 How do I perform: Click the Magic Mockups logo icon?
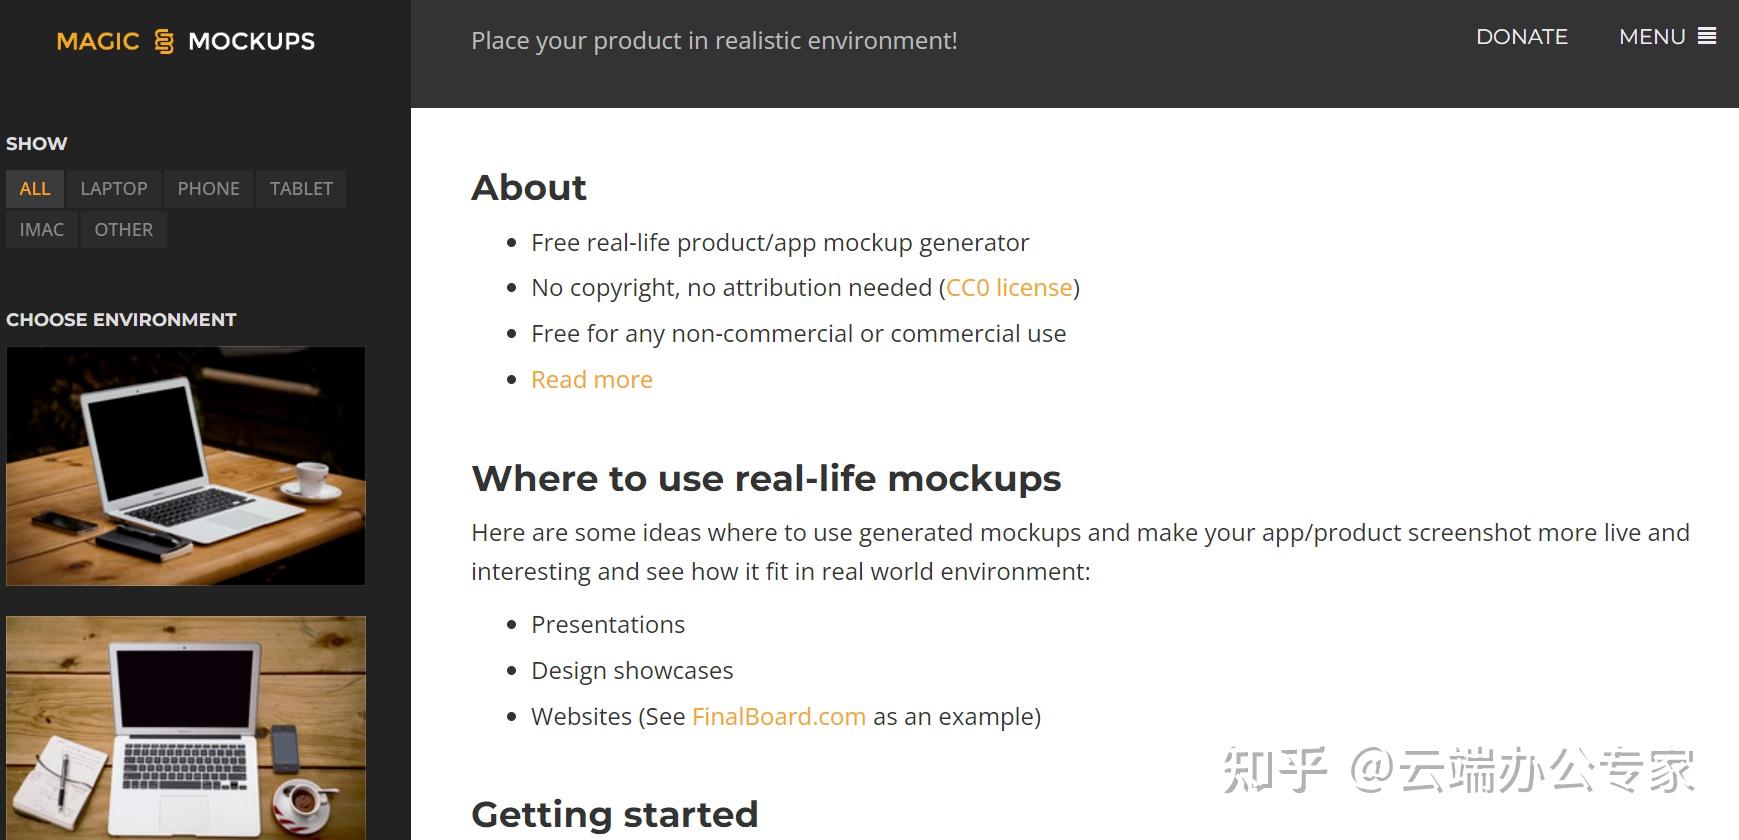coord(164,41)
